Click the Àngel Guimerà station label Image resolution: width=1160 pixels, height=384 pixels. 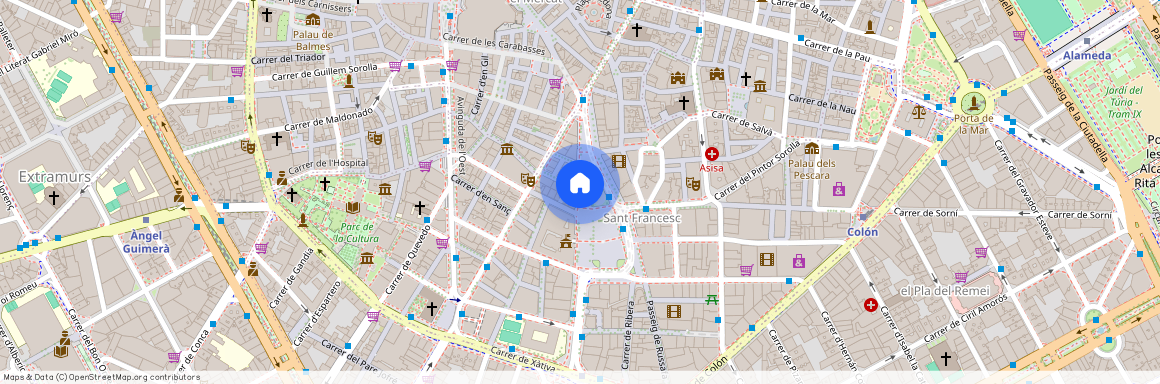point(145,242)
